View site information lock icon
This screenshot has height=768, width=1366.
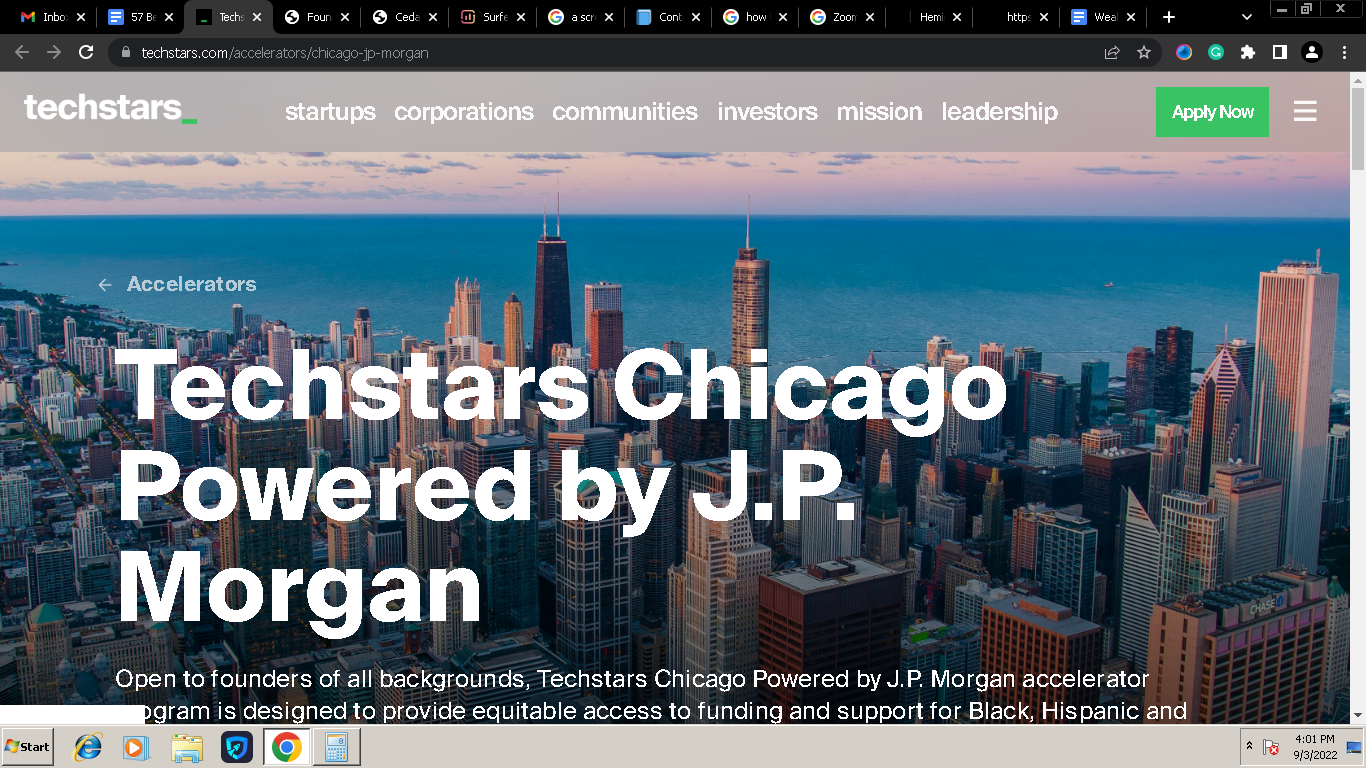[126, 52]
